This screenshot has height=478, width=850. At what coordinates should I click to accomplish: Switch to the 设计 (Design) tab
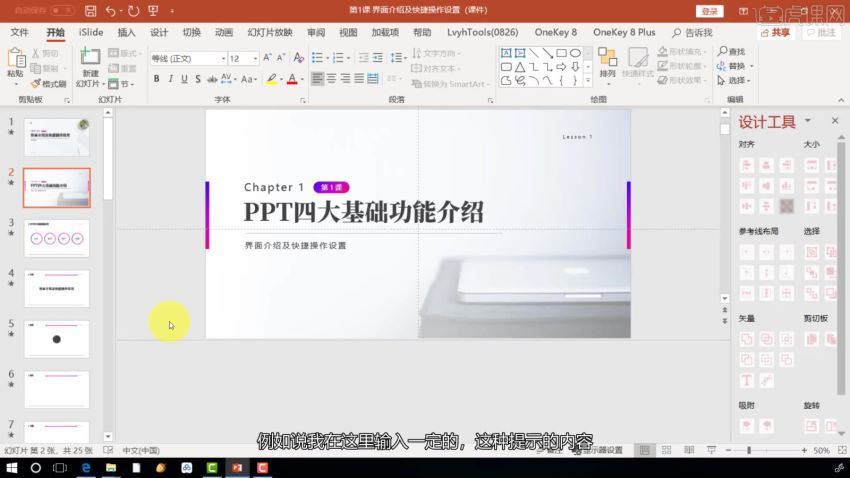click(x=159, y=33)
